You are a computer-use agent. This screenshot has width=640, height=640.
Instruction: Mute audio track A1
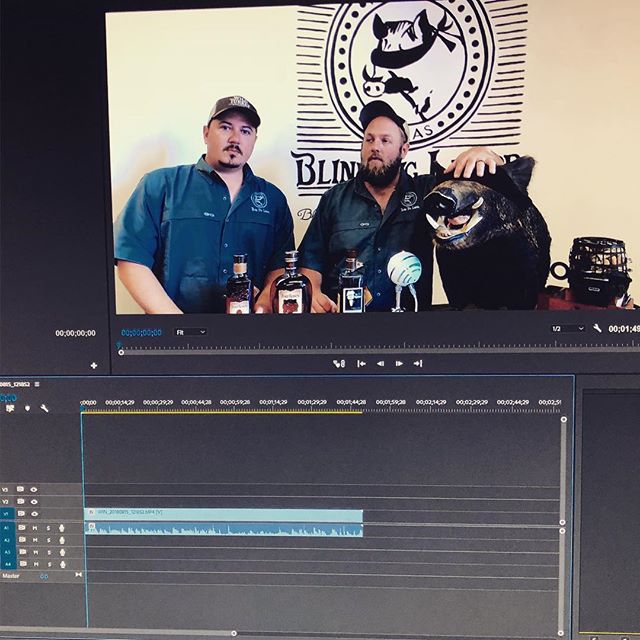(35, 528)
